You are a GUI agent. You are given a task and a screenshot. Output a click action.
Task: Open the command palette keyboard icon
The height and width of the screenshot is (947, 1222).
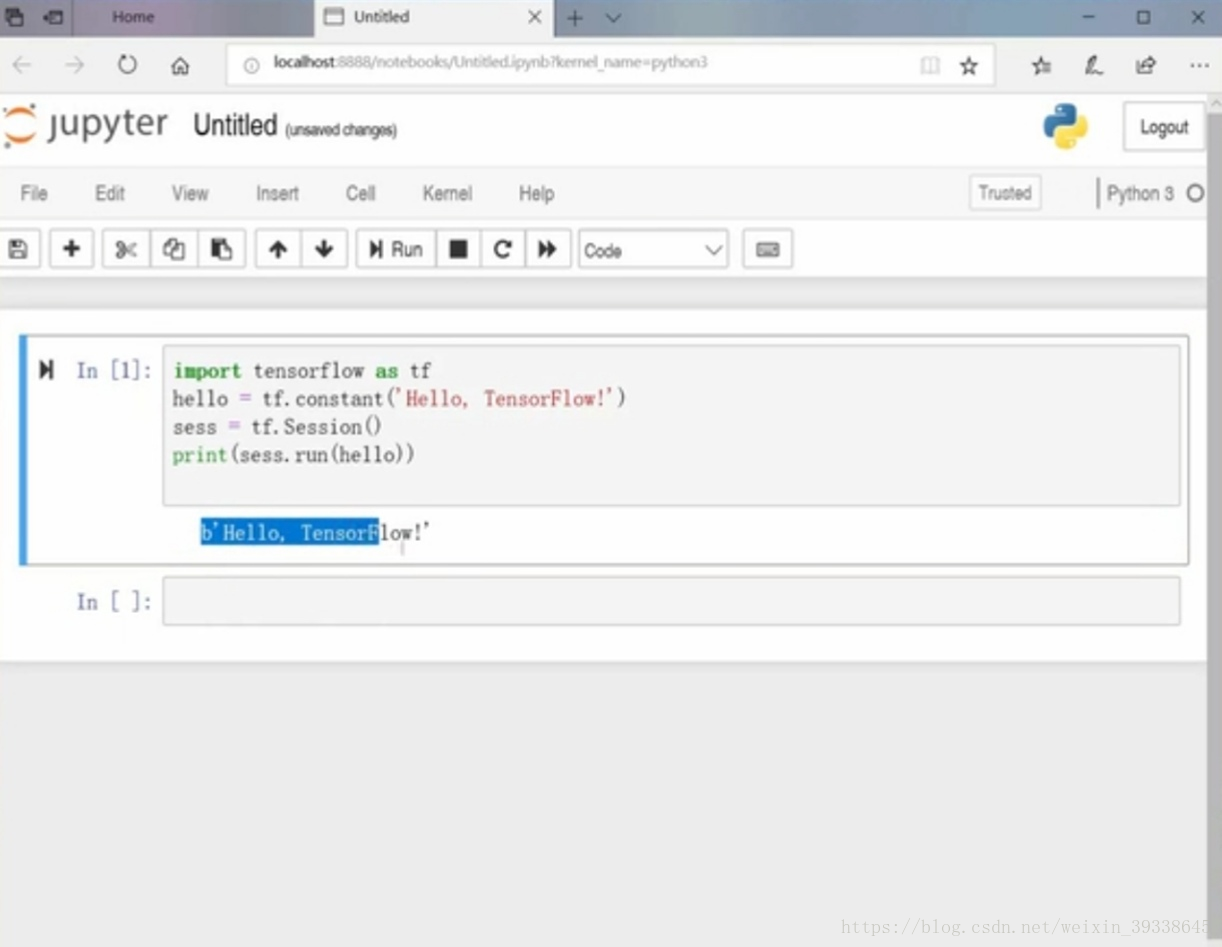[768, 250]
